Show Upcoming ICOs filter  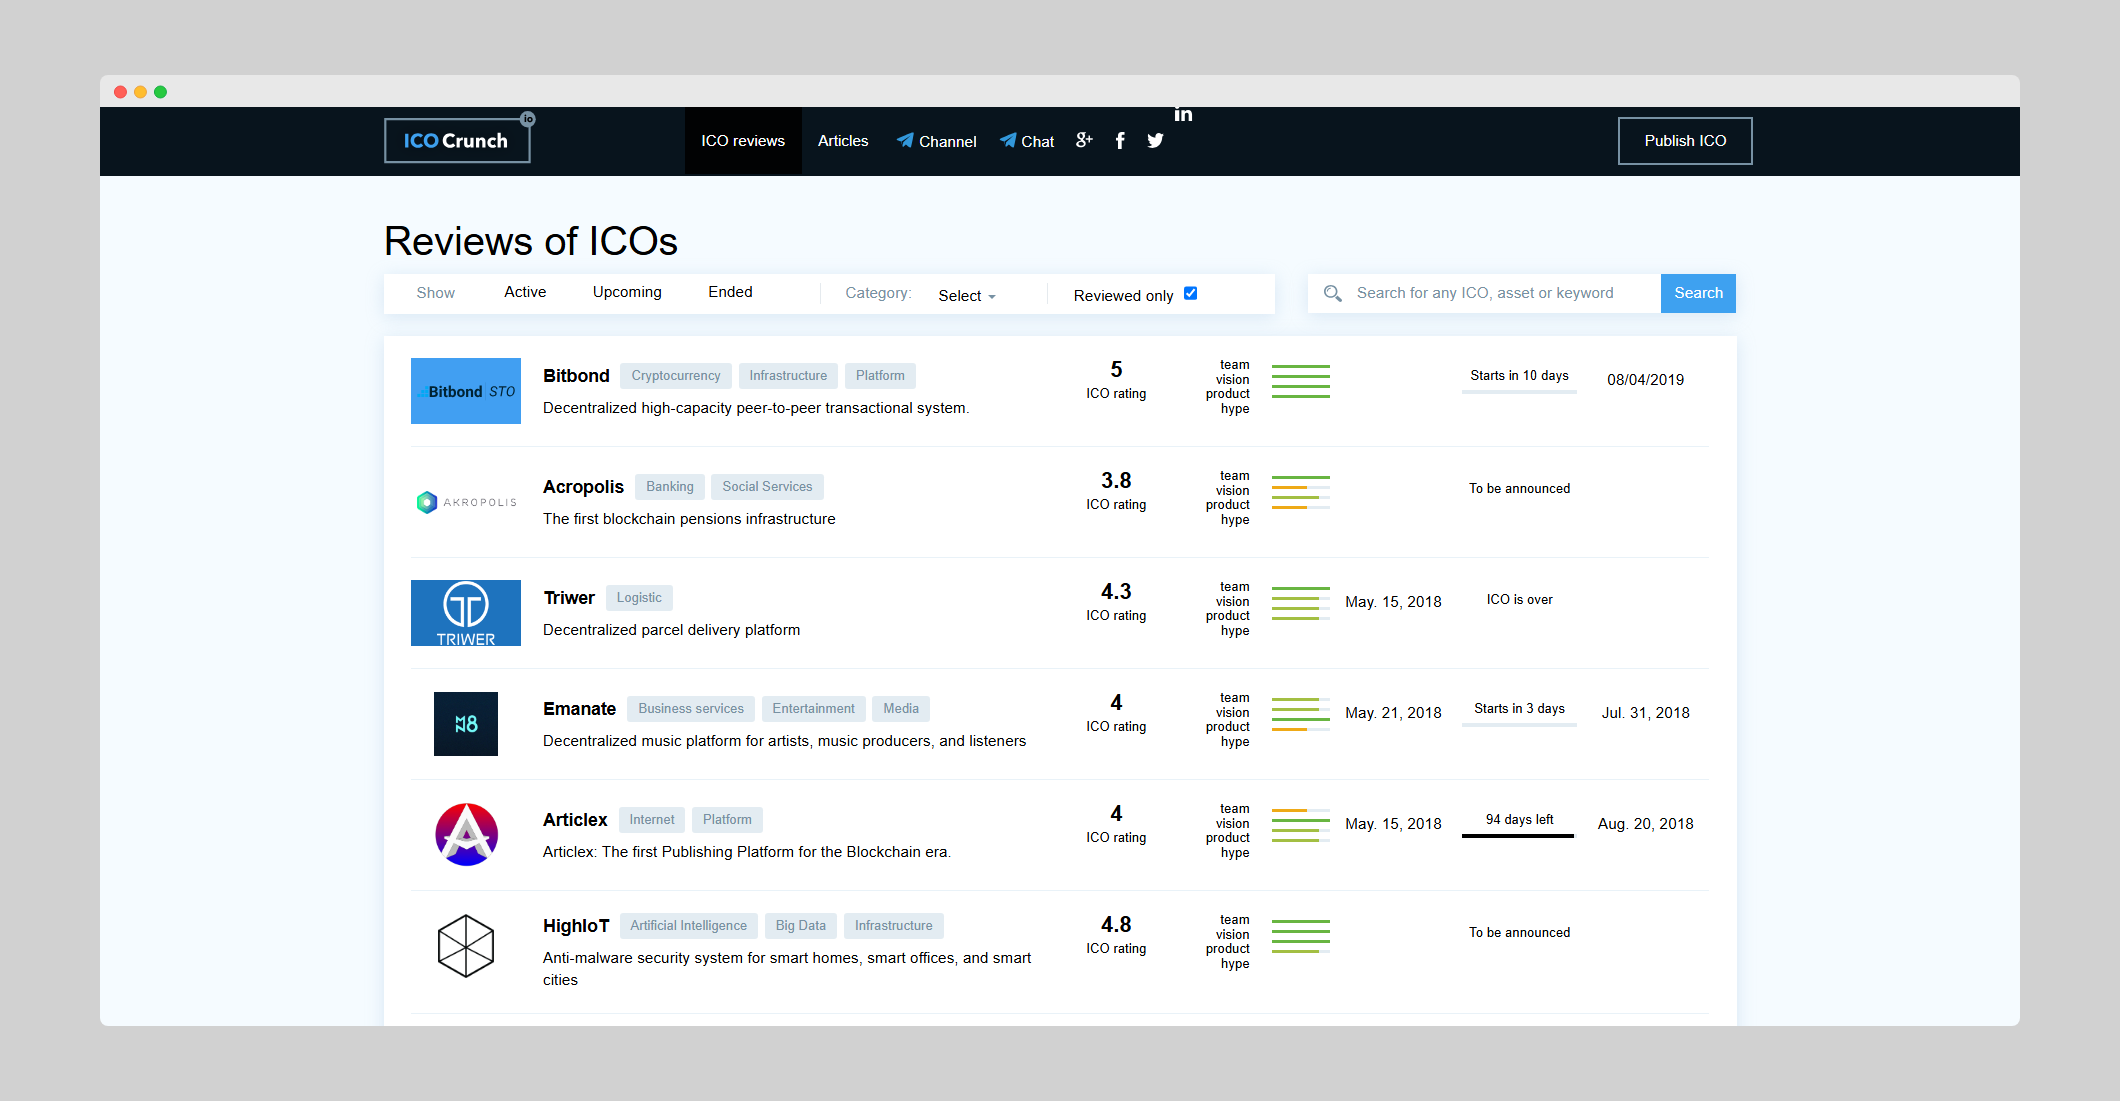(627, 292)
